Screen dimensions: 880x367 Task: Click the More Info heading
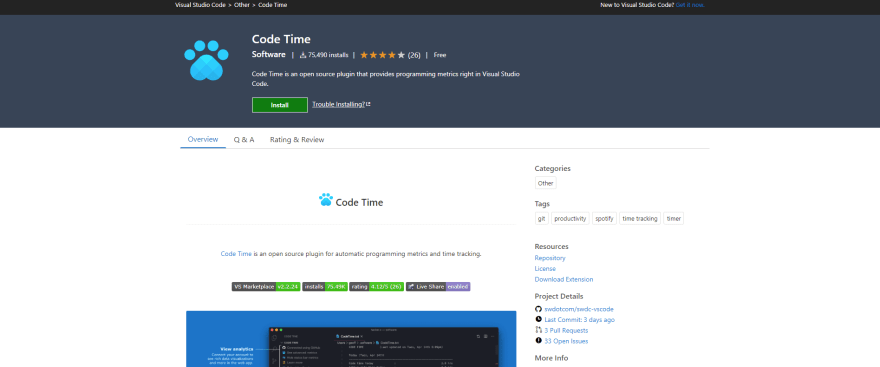coord(551,358)
